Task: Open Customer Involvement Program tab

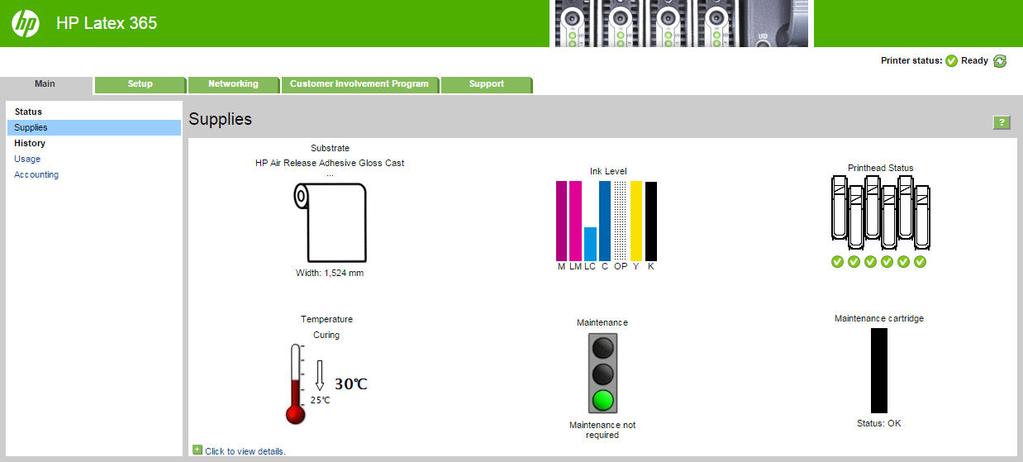Action: 359,84
